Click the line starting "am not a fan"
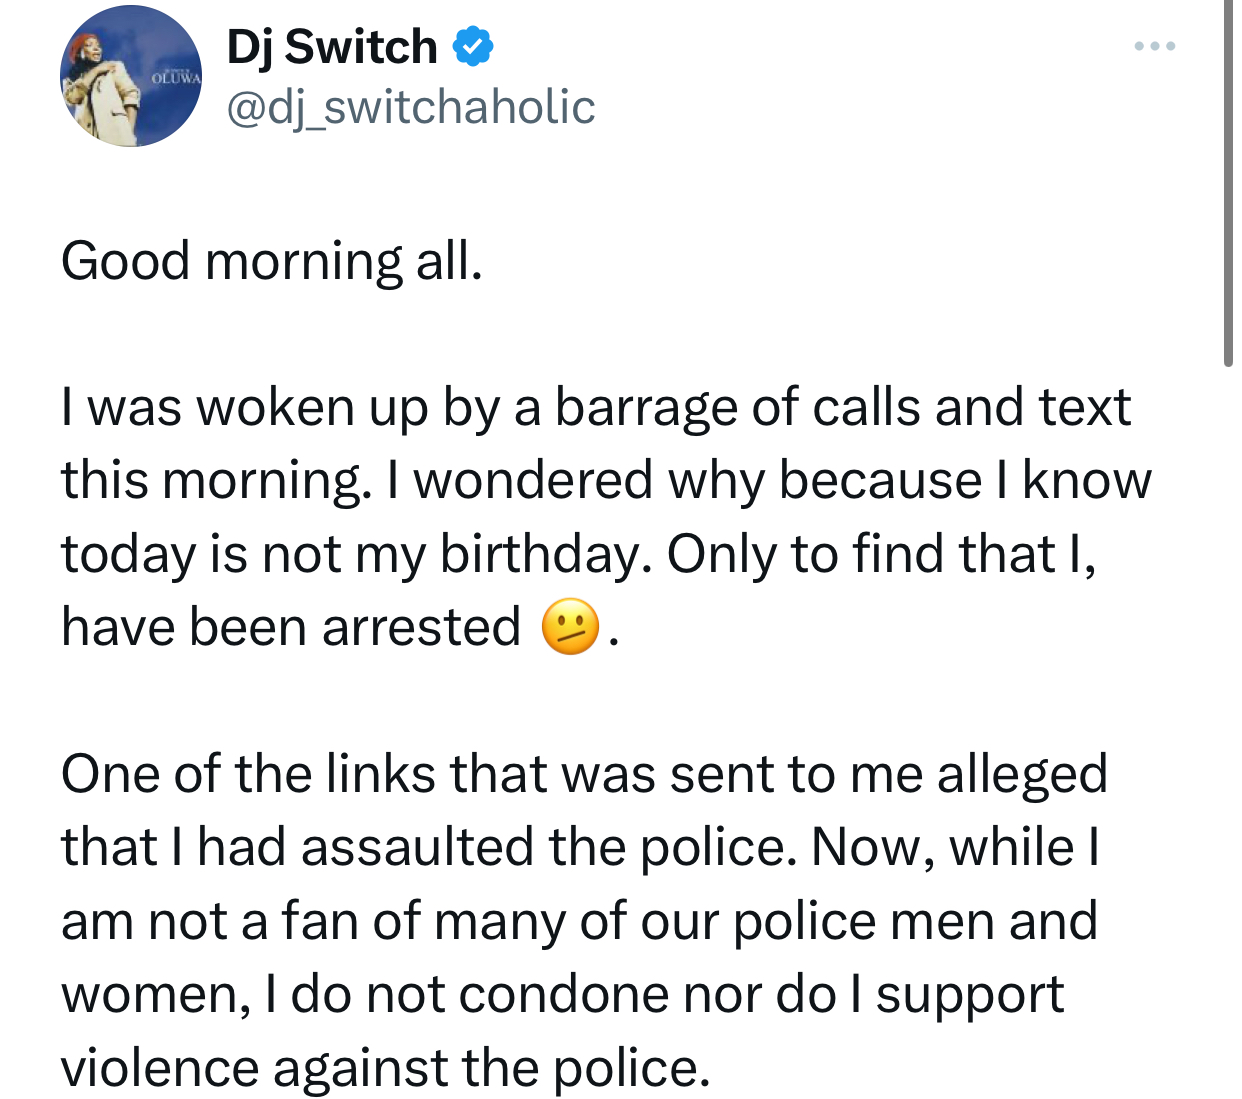This screenshot has height=1099, width=1242. coord(579,921)
